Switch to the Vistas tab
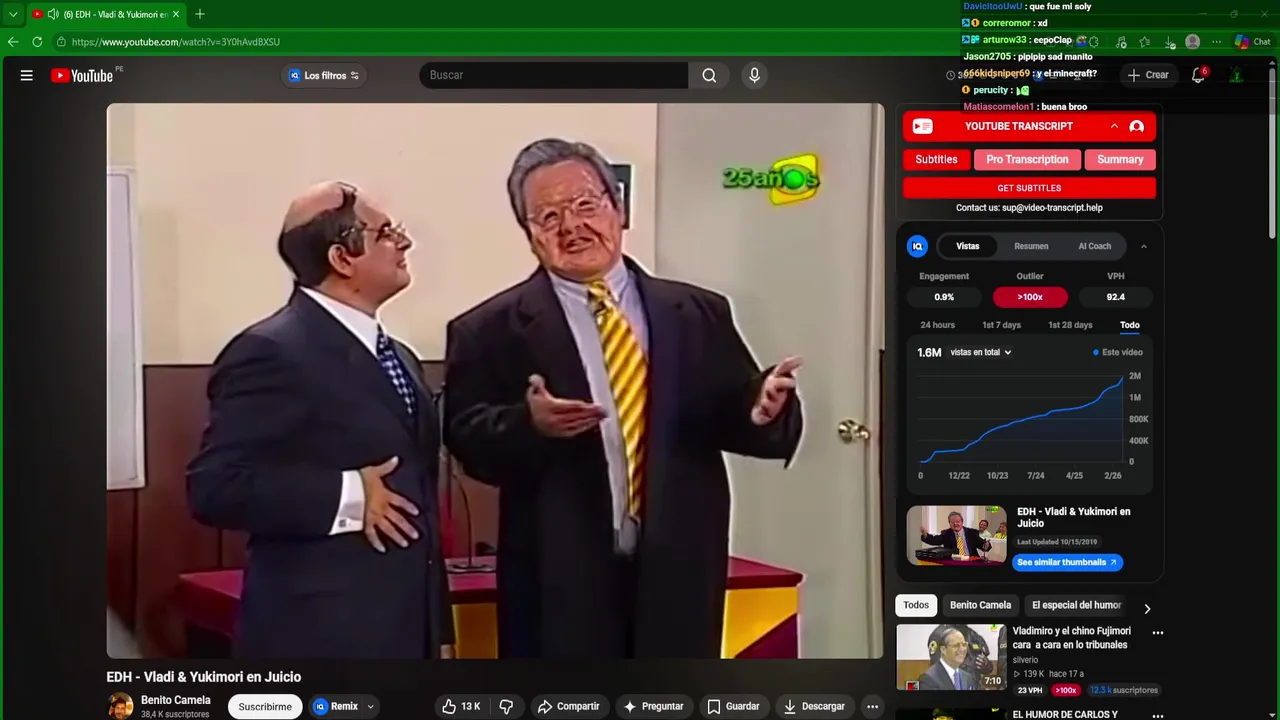This screenshot has height=720, width=1280. [x=968, y=246]
